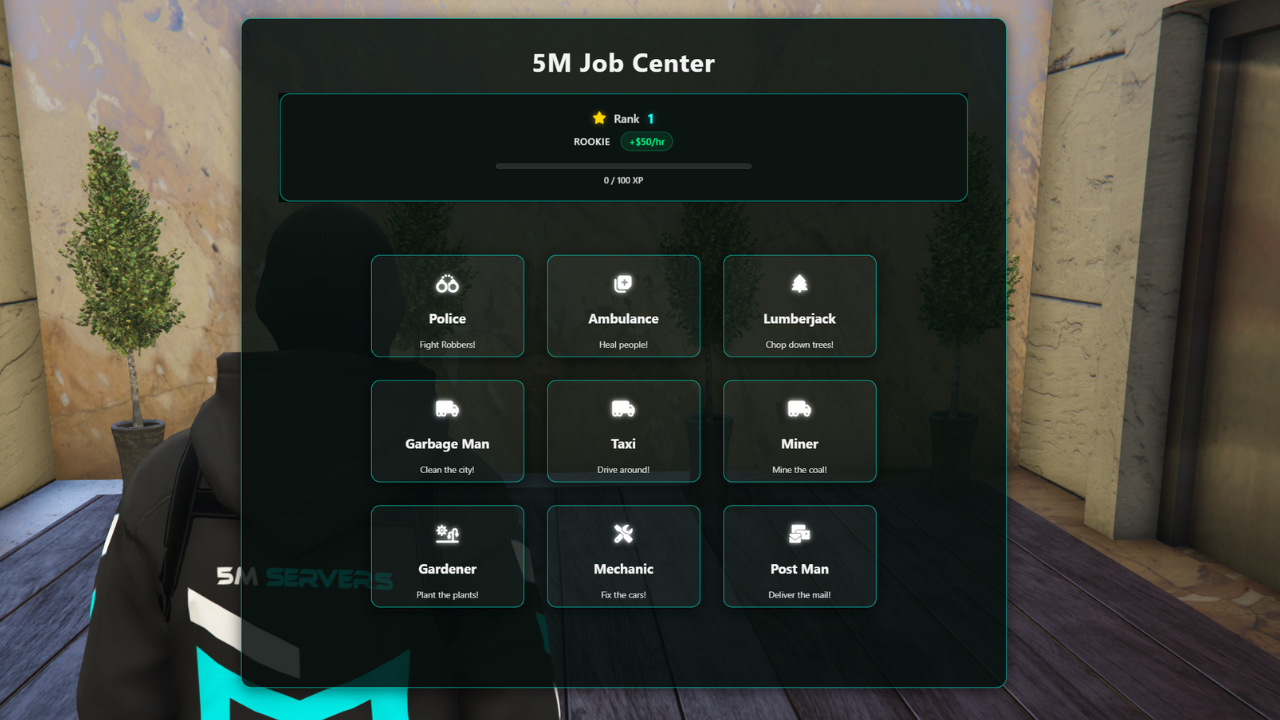This screenshot has width=1280, height=720.
Task: Click the Rank 1 label
Action: pyautogui.click(x=634, y=119)
